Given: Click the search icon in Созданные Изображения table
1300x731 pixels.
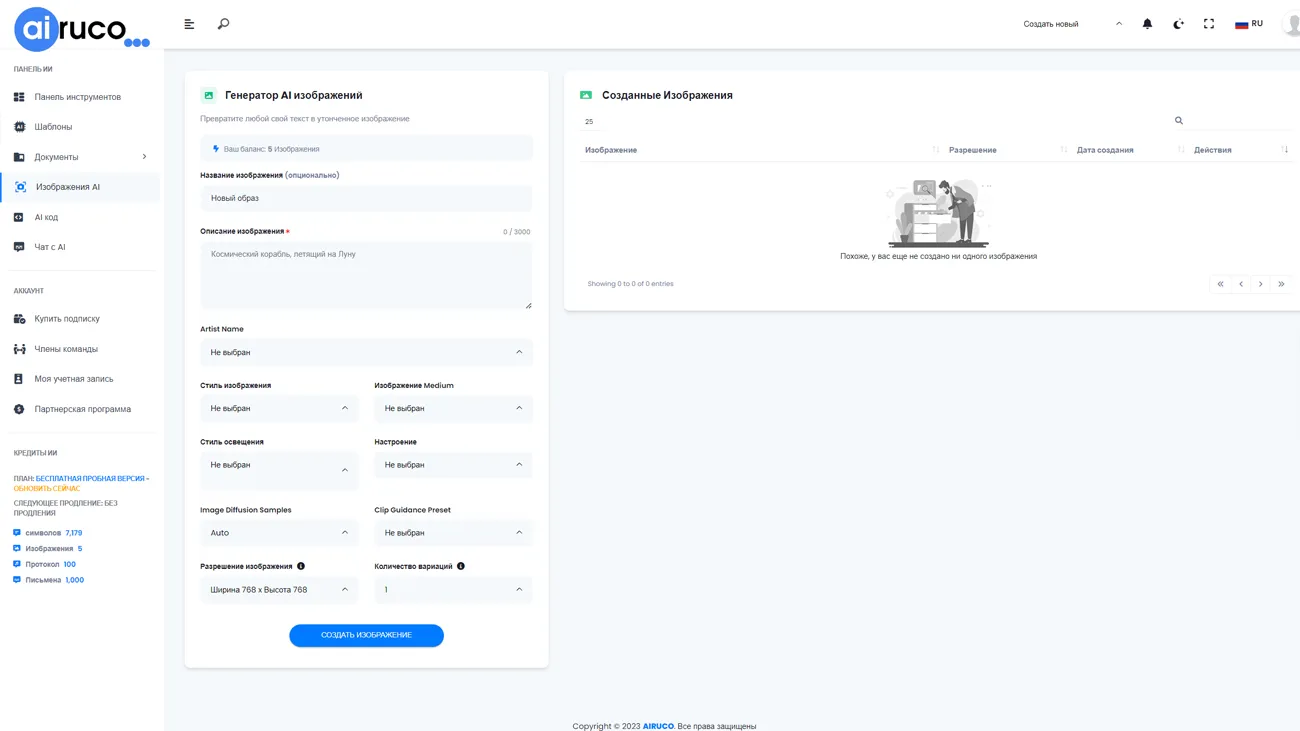Looking at the screenshot, I should [x=1178, y=121].
